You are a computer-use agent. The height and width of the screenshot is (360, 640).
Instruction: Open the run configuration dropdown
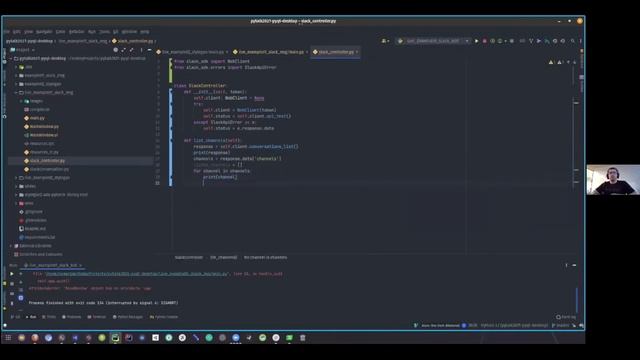click(x=433, y=41)
